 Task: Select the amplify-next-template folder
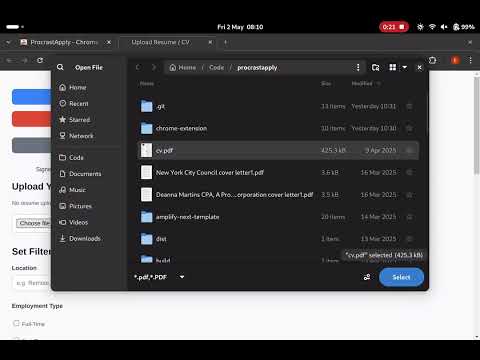tap(278, 217)
